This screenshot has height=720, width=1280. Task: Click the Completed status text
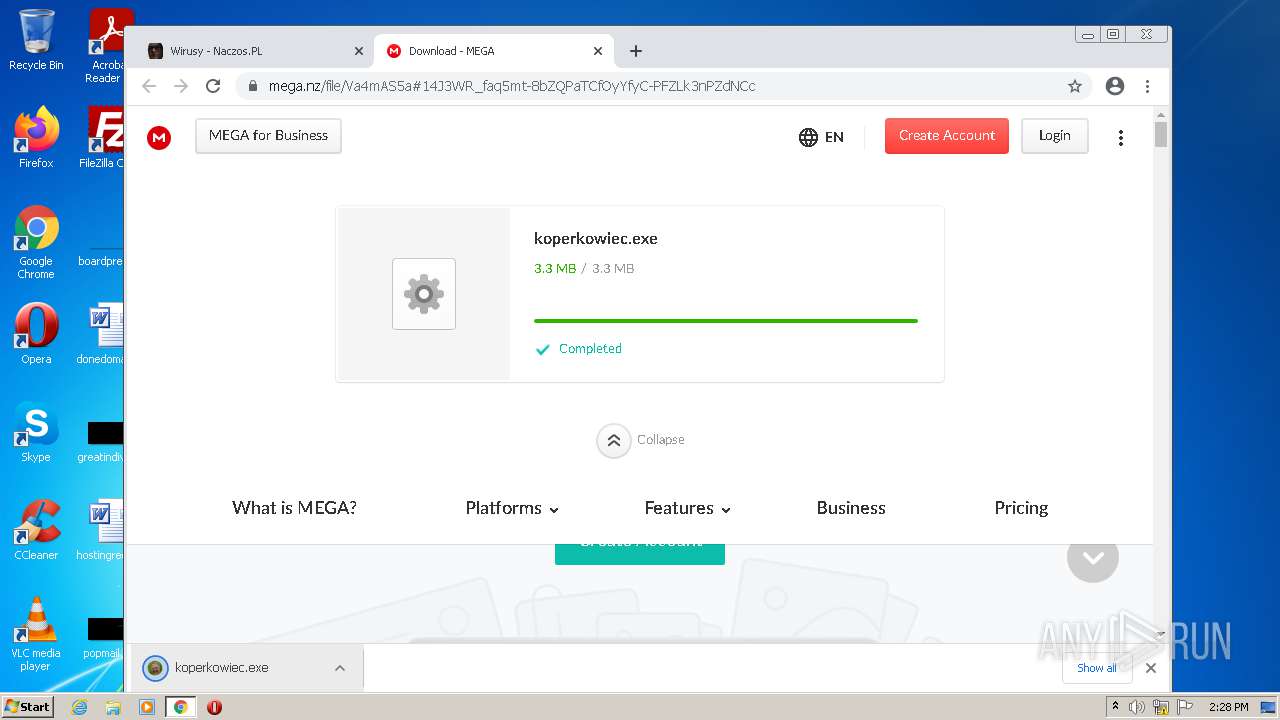pyautogui.click(x=590, y=349)
